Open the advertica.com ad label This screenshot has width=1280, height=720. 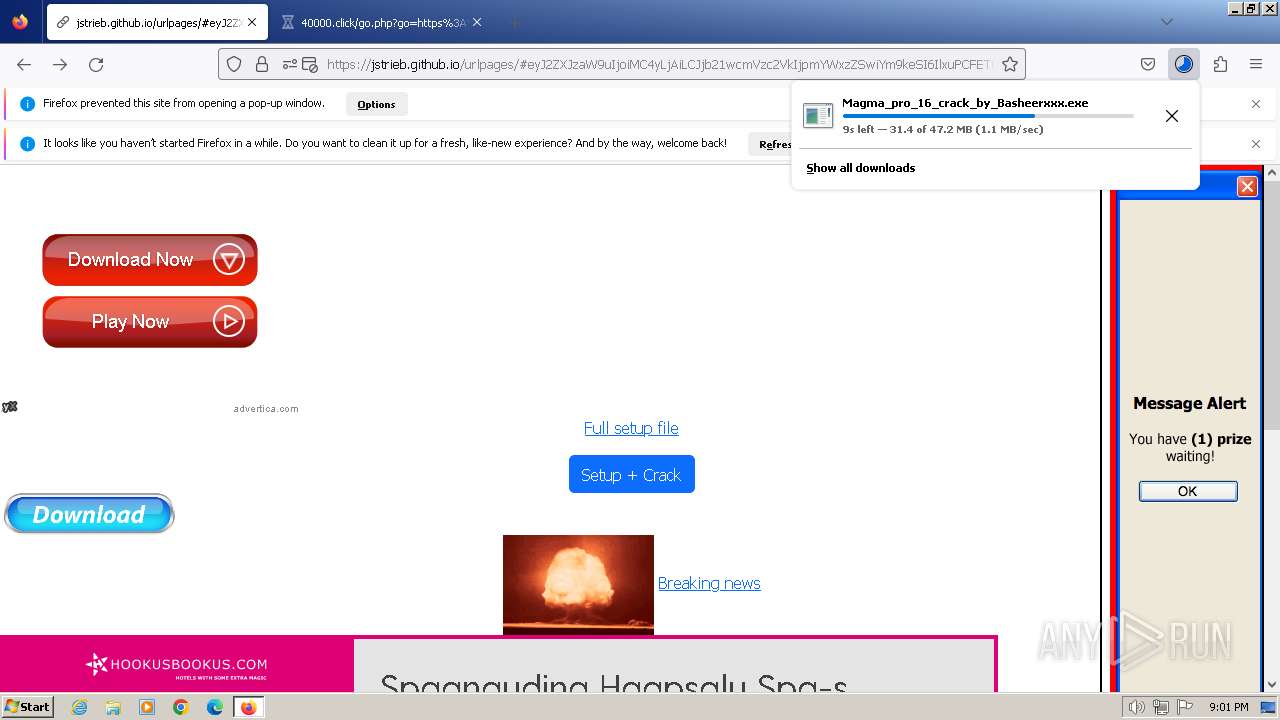[x=266, y=409]
